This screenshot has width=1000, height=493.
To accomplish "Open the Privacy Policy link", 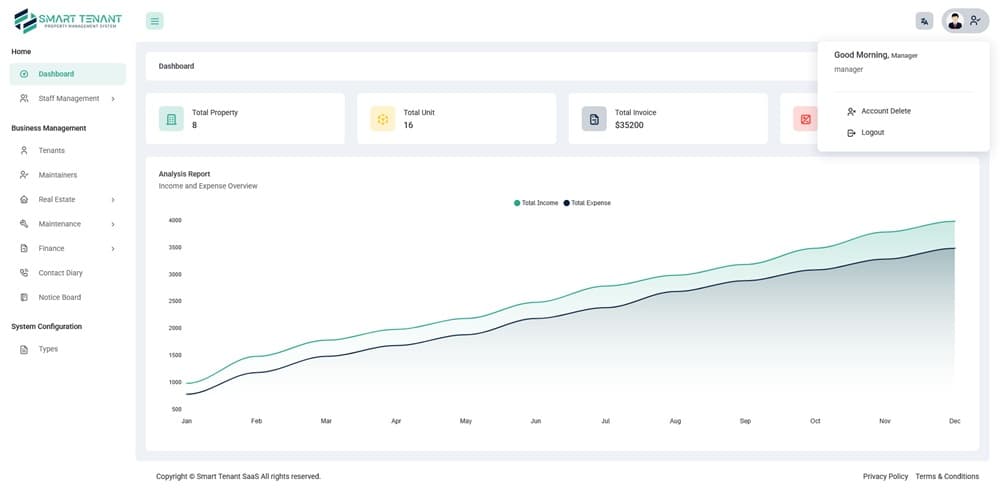I will (885, 476).
